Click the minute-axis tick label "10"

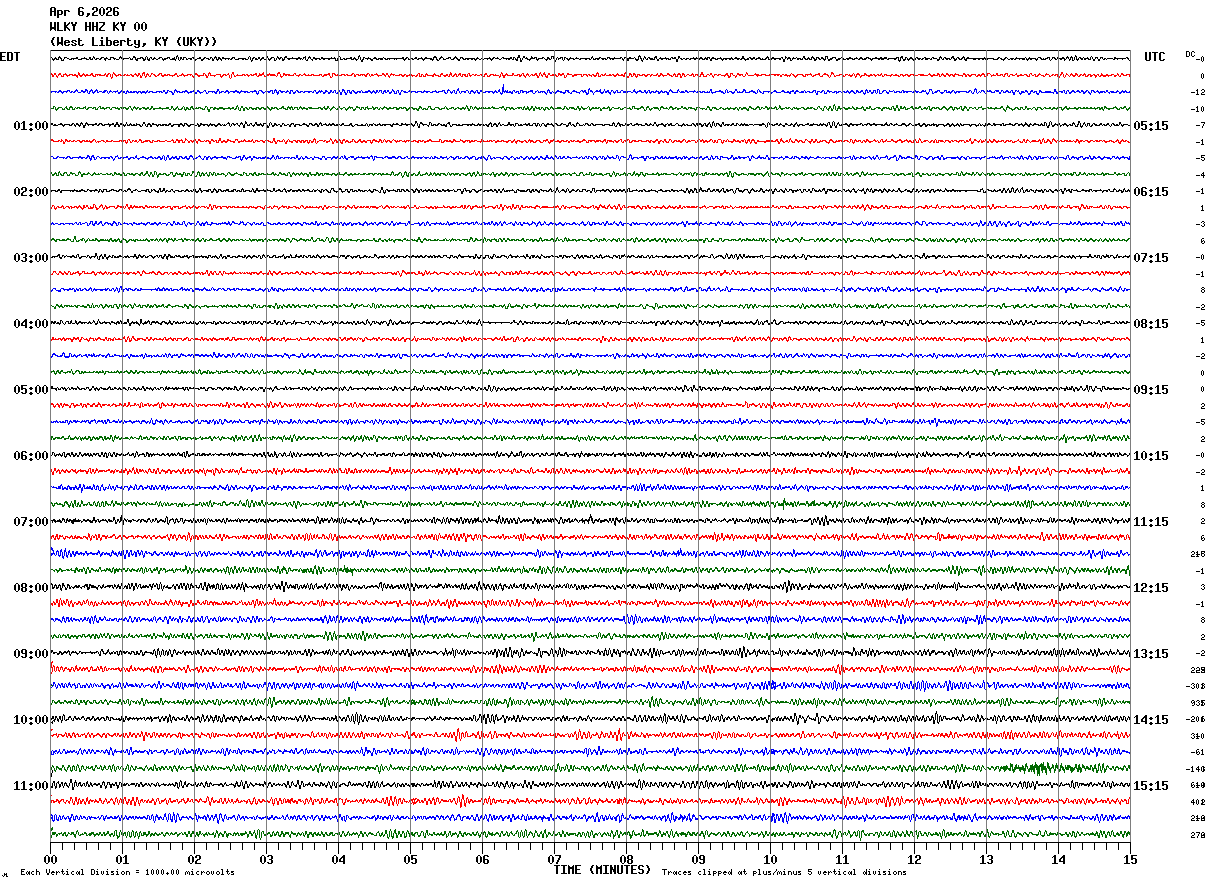(x=770, y=859)
